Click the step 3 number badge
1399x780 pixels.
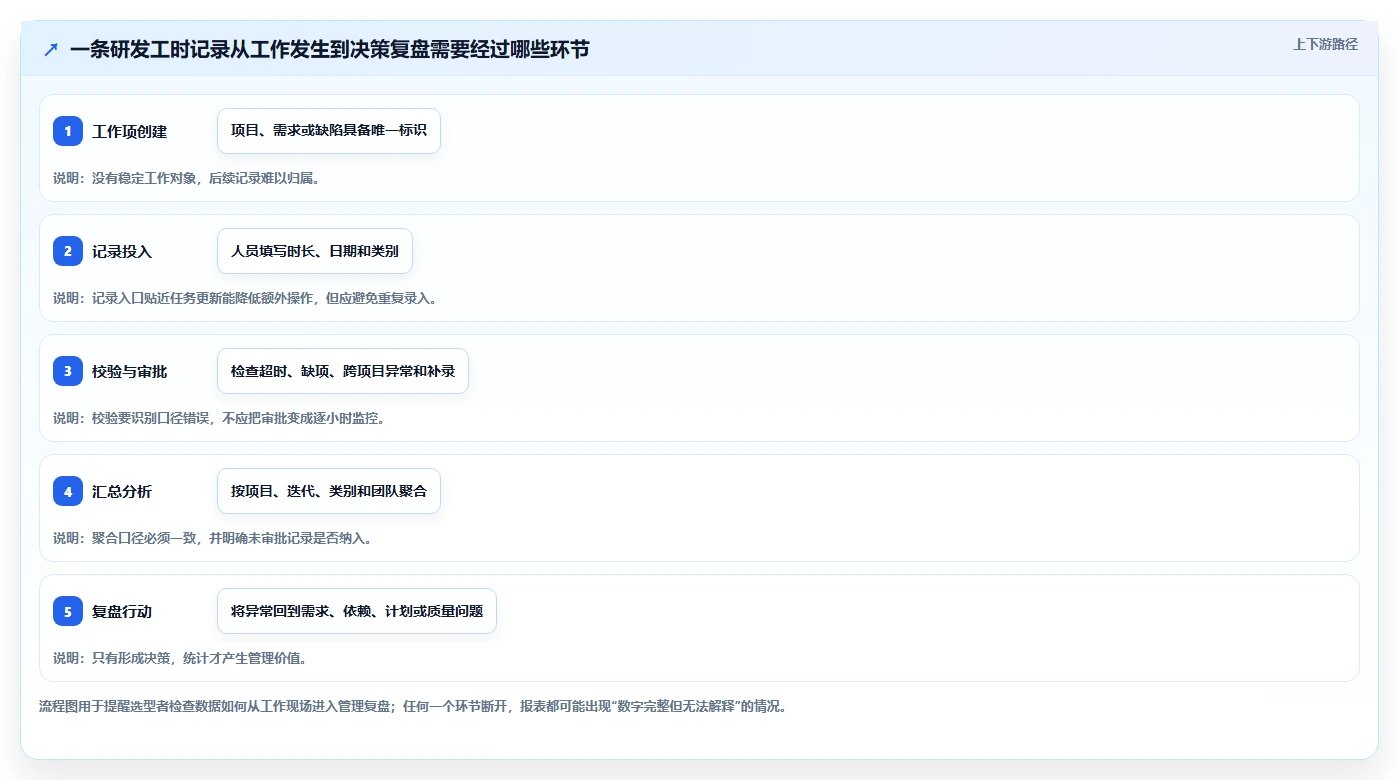point(68,371)
